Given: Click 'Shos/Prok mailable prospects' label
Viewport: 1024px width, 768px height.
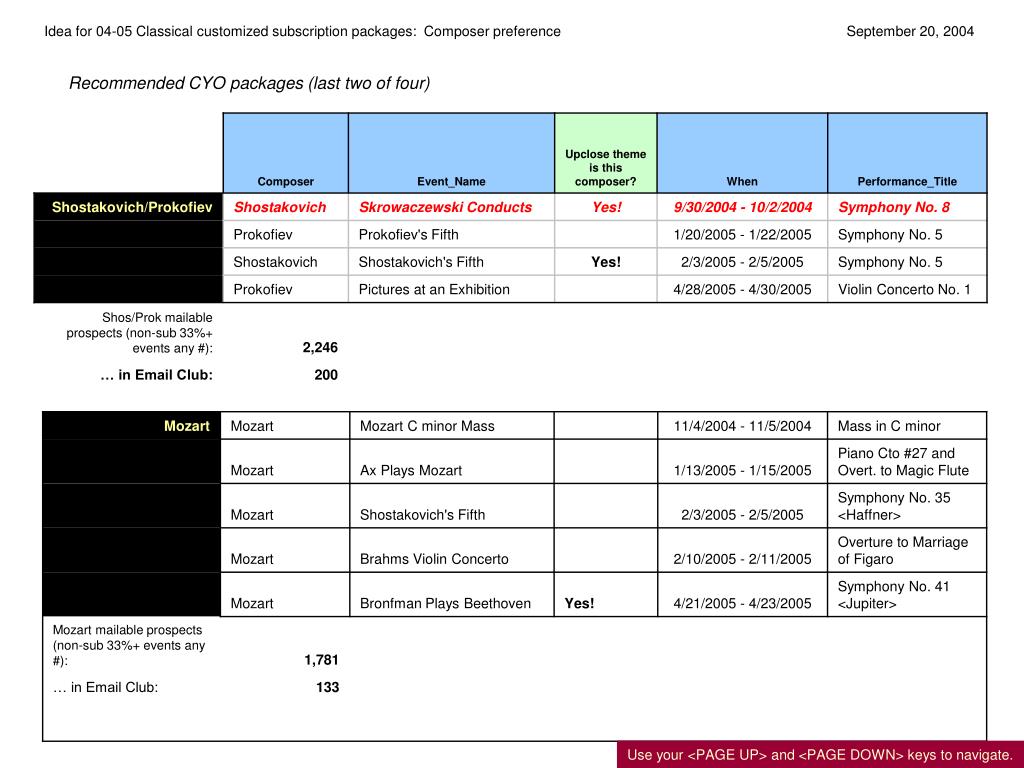Looking at the screenshot, I should pyautogui.click(x=139, y=333).
